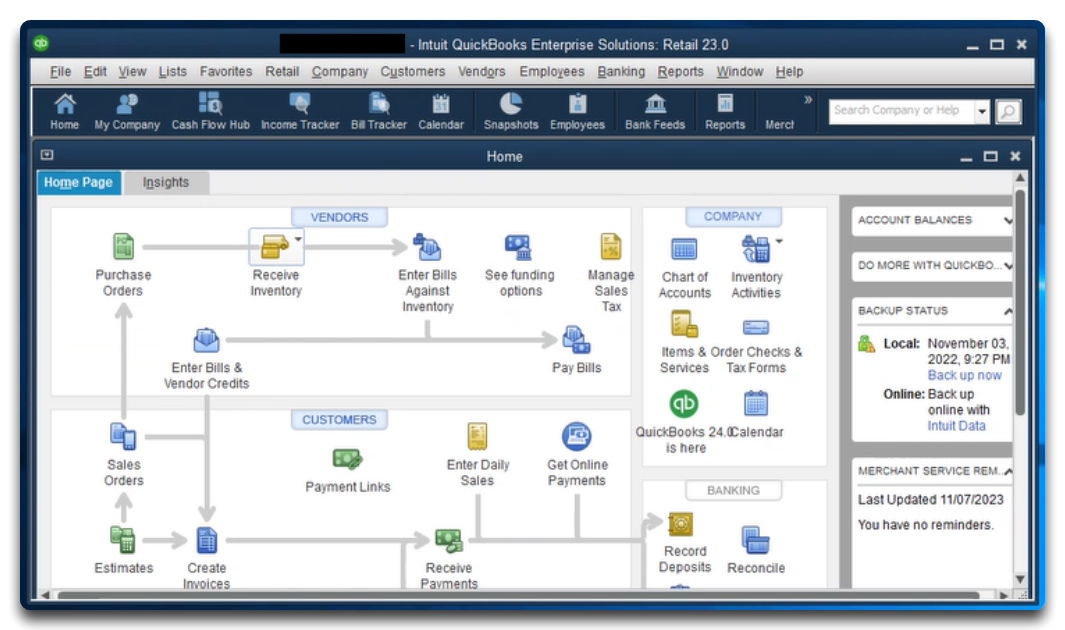Open Employees in icon bar
Screen dimensions: 1065x630
[x=577, y=112]
